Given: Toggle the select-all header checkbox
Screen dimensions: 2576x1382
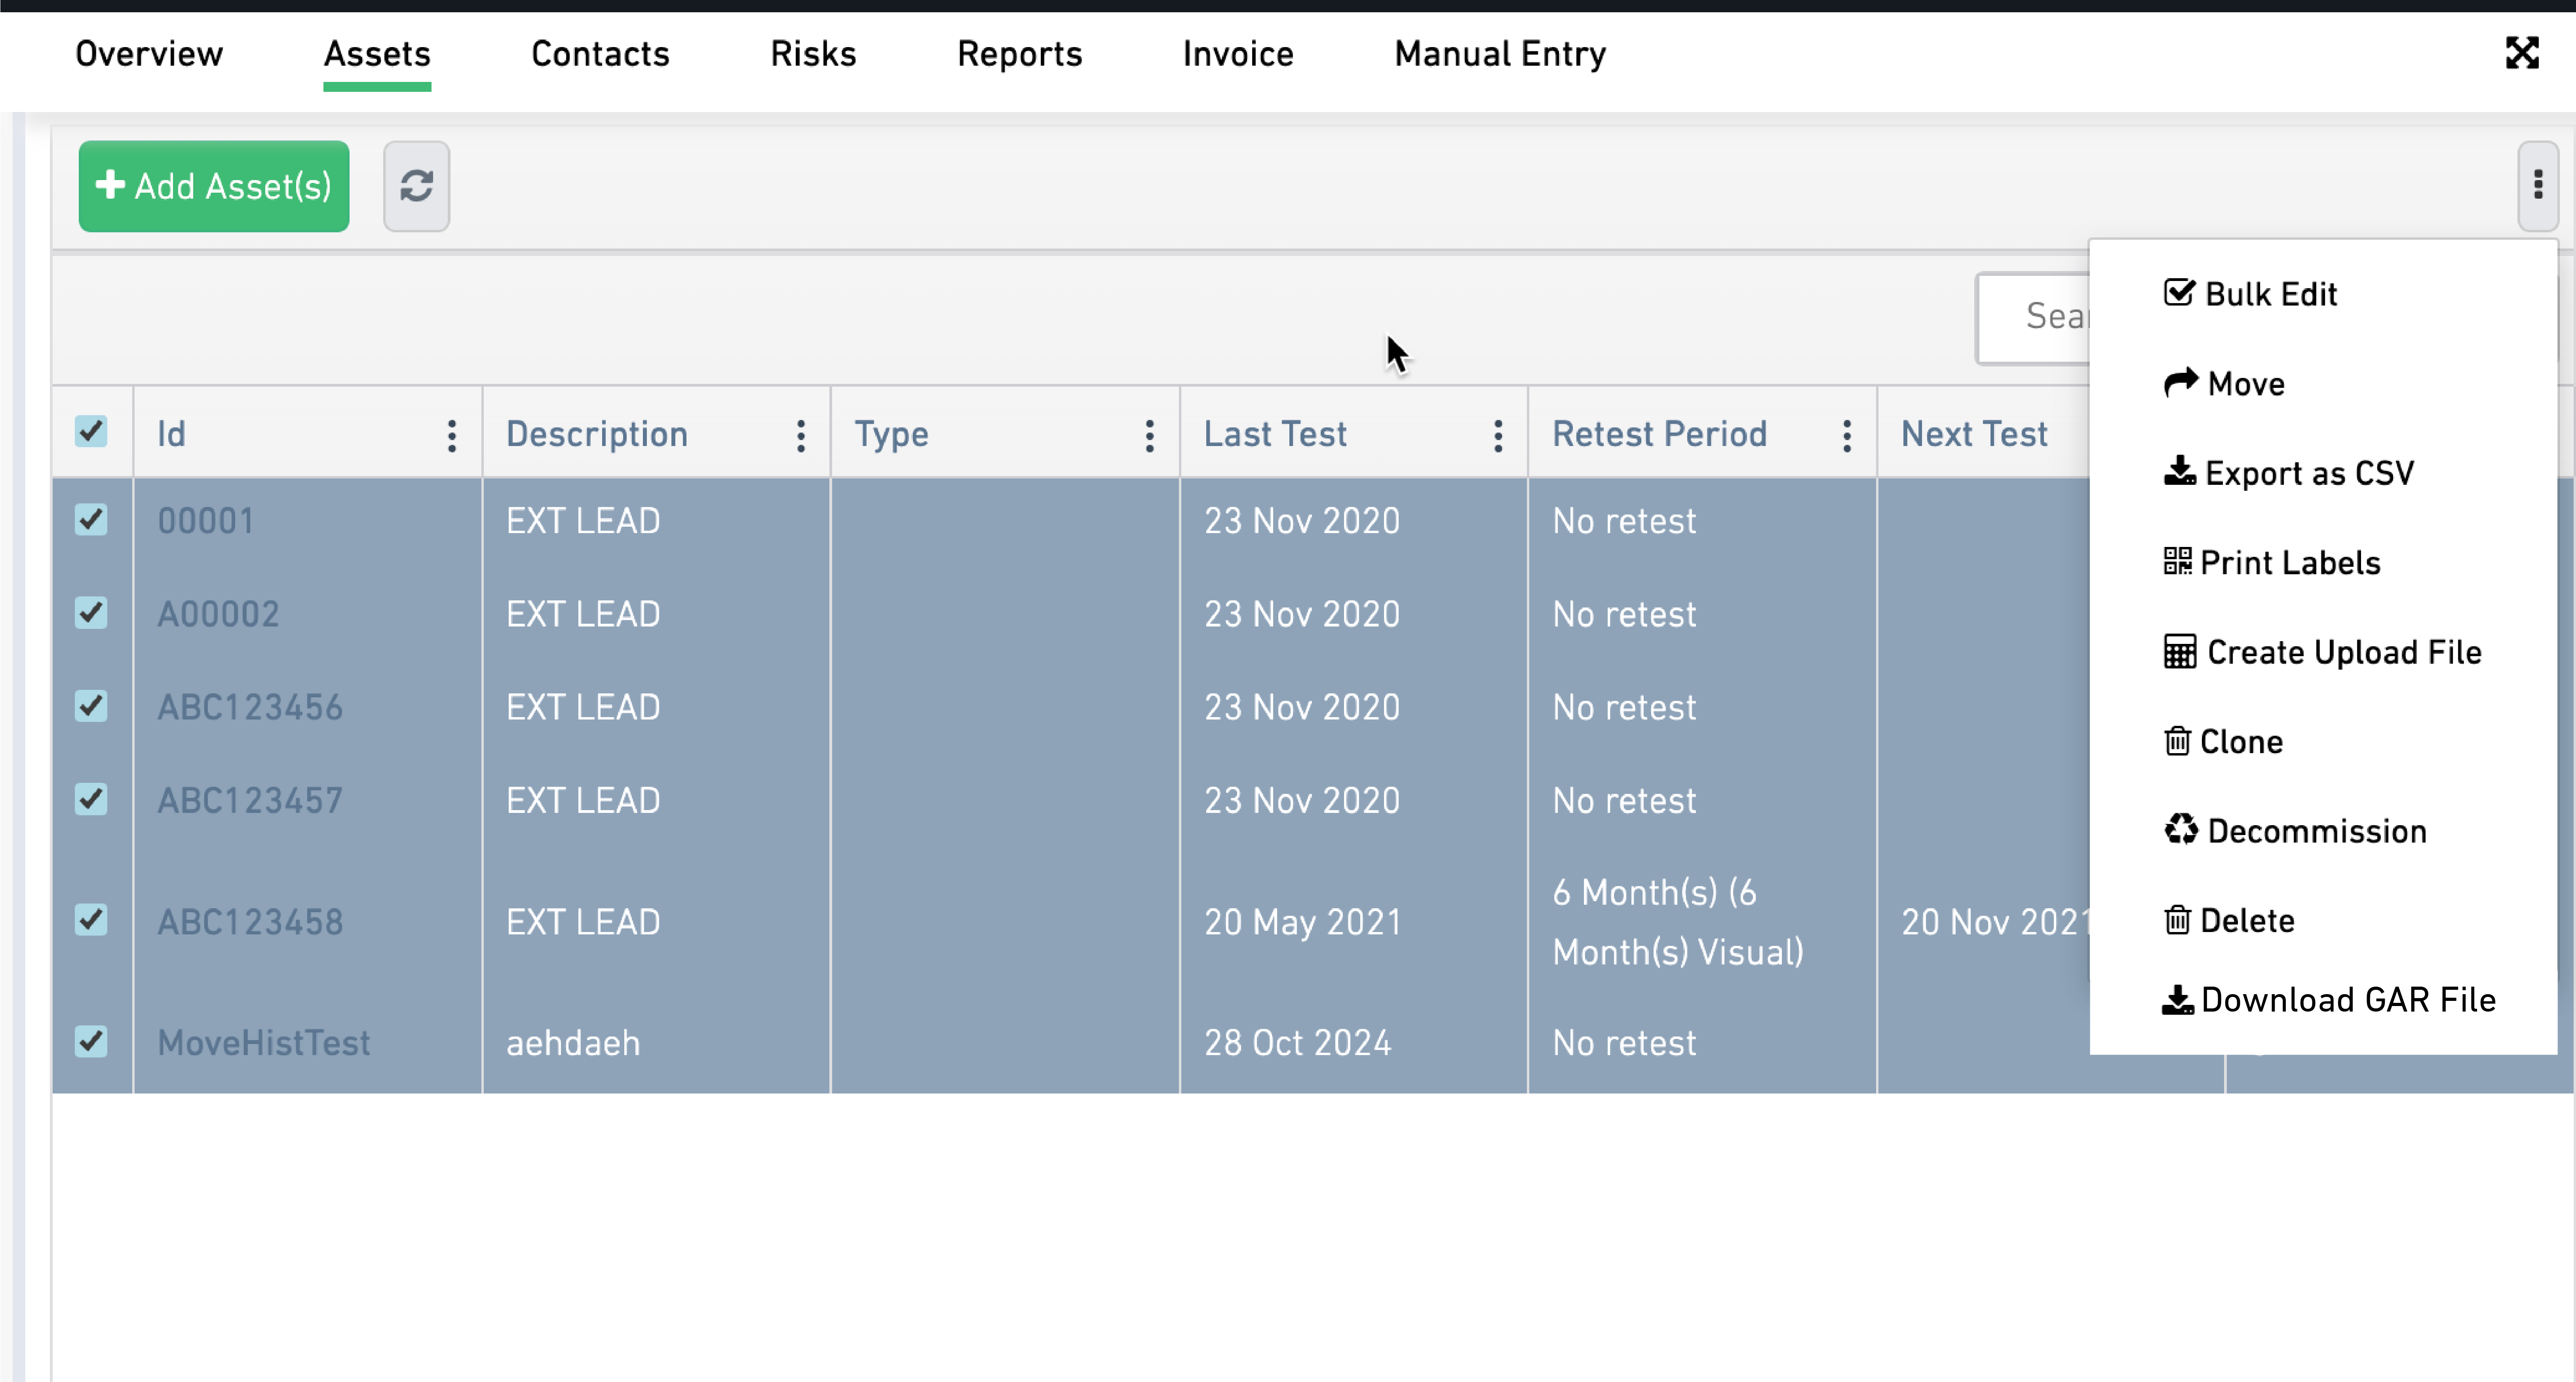Looking at the screenshot, I should coord(91,432).
